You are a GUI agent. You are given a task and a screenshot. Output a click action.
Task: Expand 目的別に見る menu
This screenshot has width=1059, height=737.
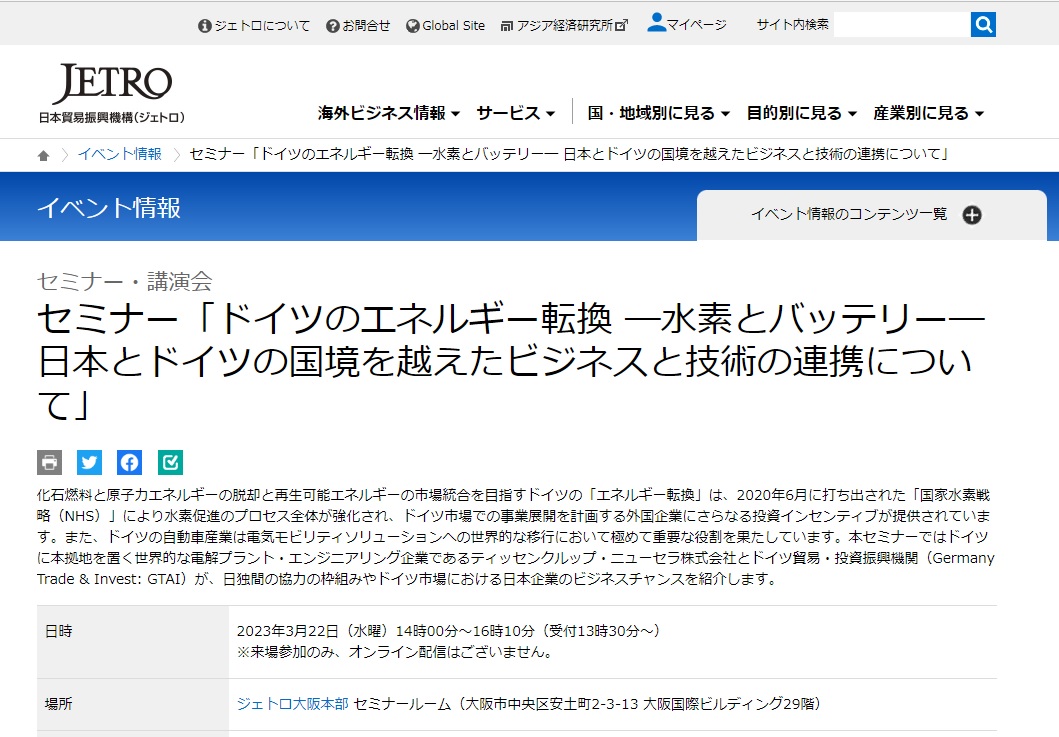[x=801, y=113]
